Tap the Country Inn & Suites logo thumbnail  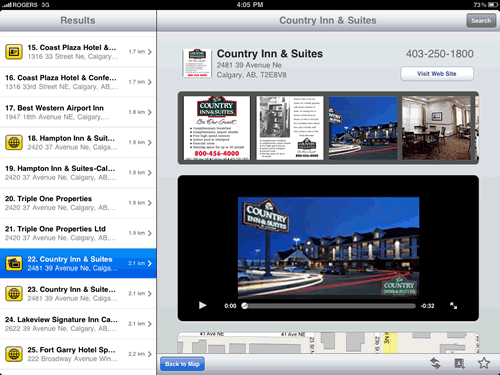(x=197, y=63)
